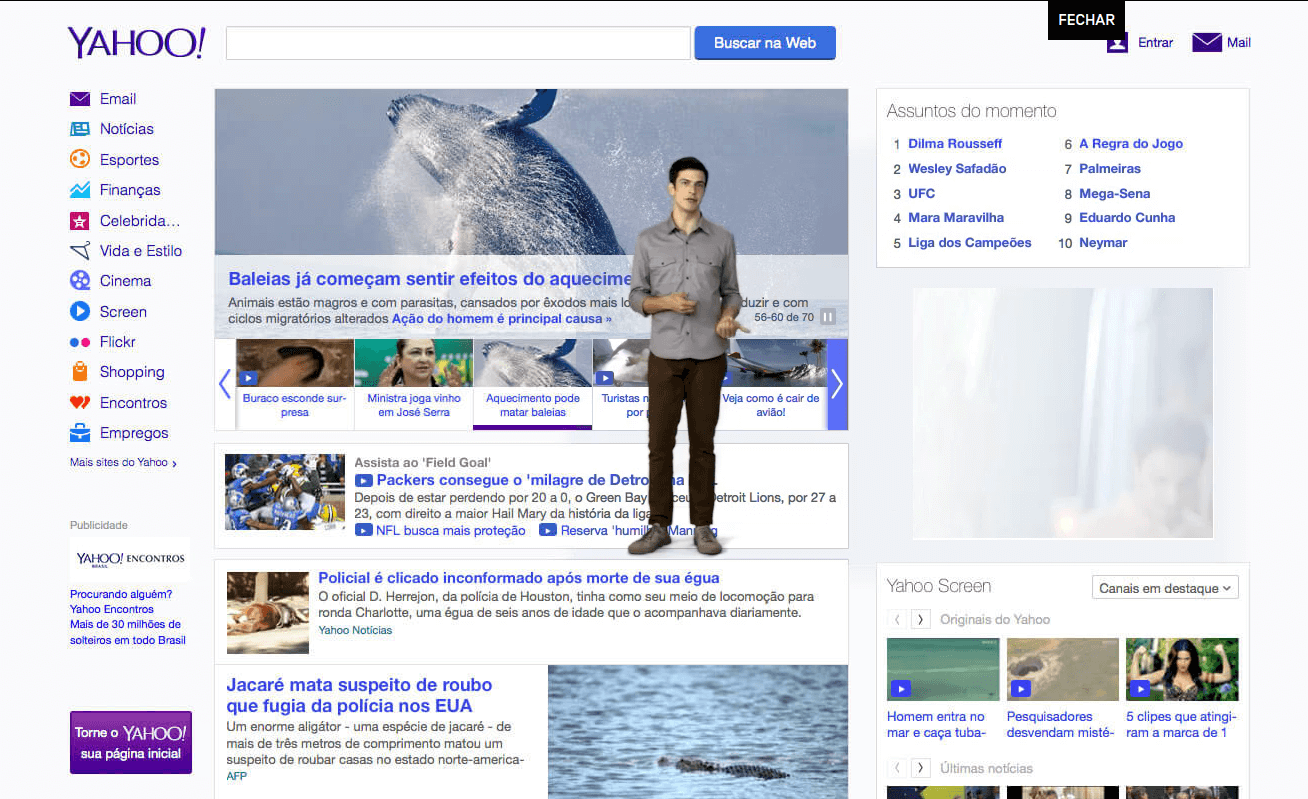This screenshot has width=1308, height=799.
Task: Click the Entrar user profile icon
Action: 1117,43
